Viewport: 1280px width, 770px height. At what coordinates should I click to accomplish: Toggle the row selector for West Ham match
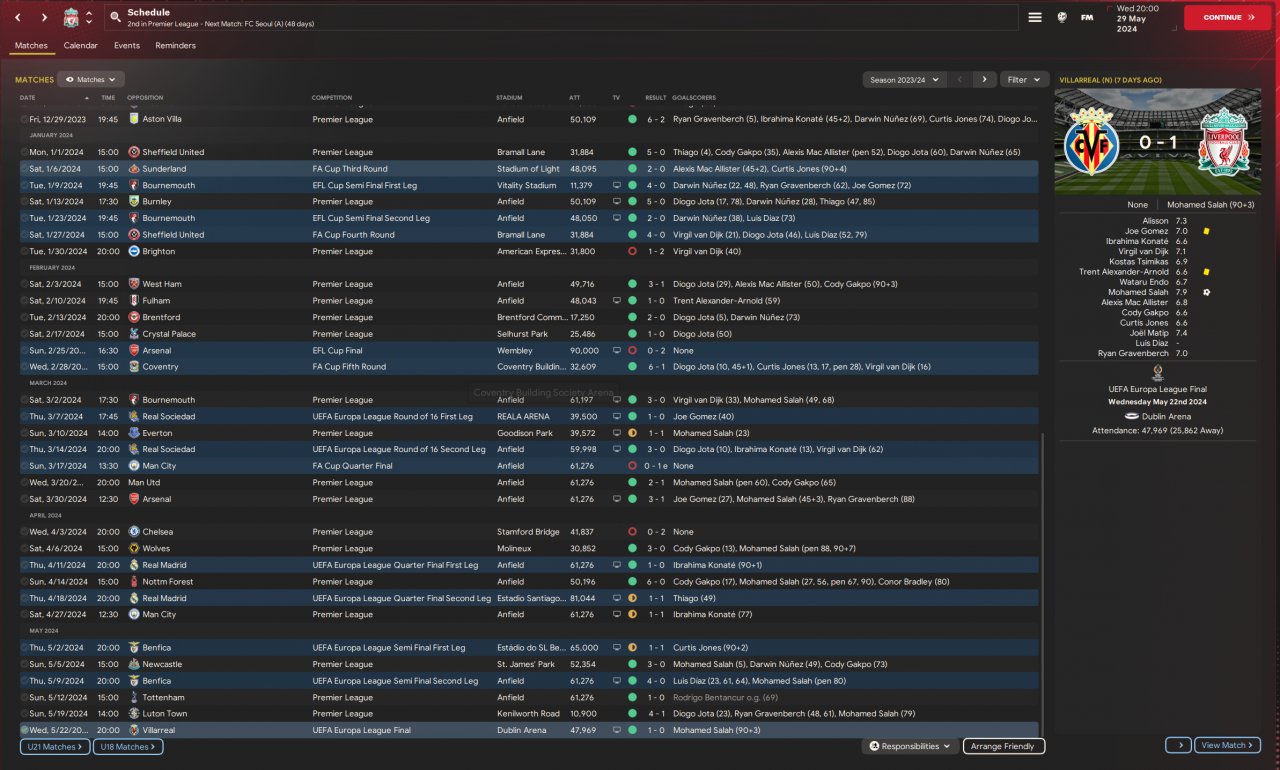[24, 284]
